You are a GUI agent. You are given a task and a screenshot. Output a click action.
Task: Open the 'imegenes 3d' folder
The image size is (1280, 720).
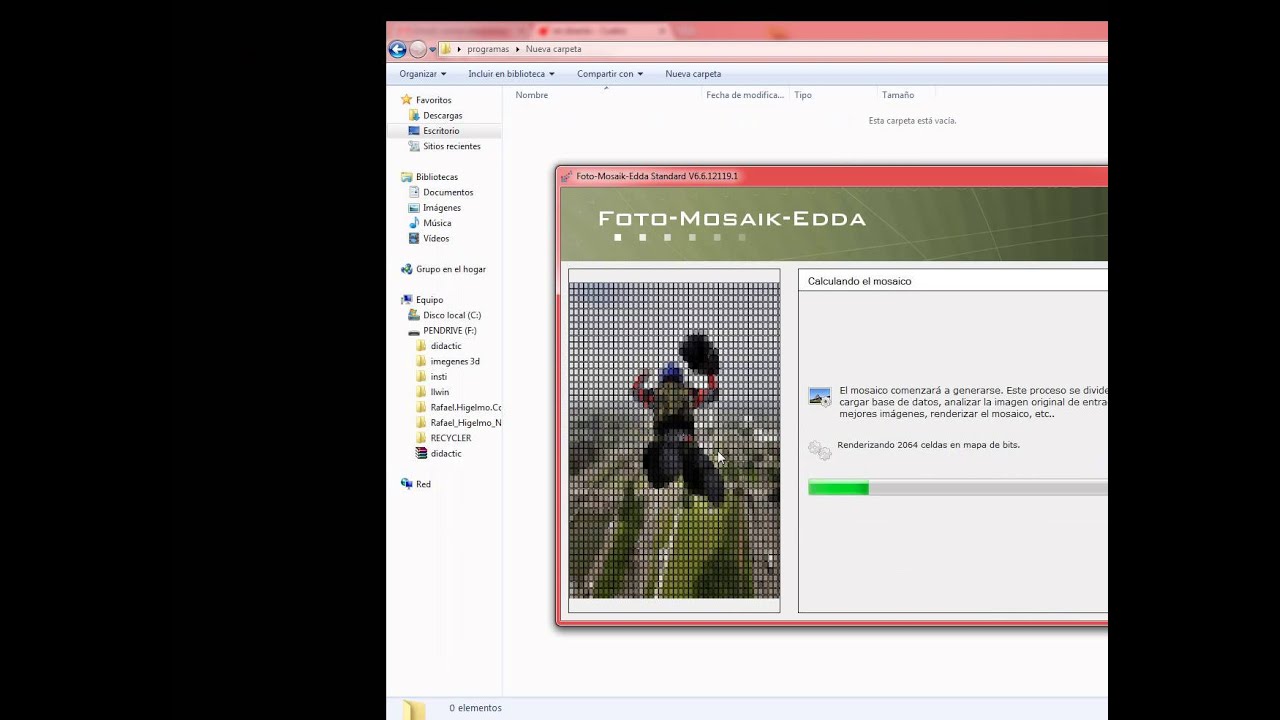point(455,361)
